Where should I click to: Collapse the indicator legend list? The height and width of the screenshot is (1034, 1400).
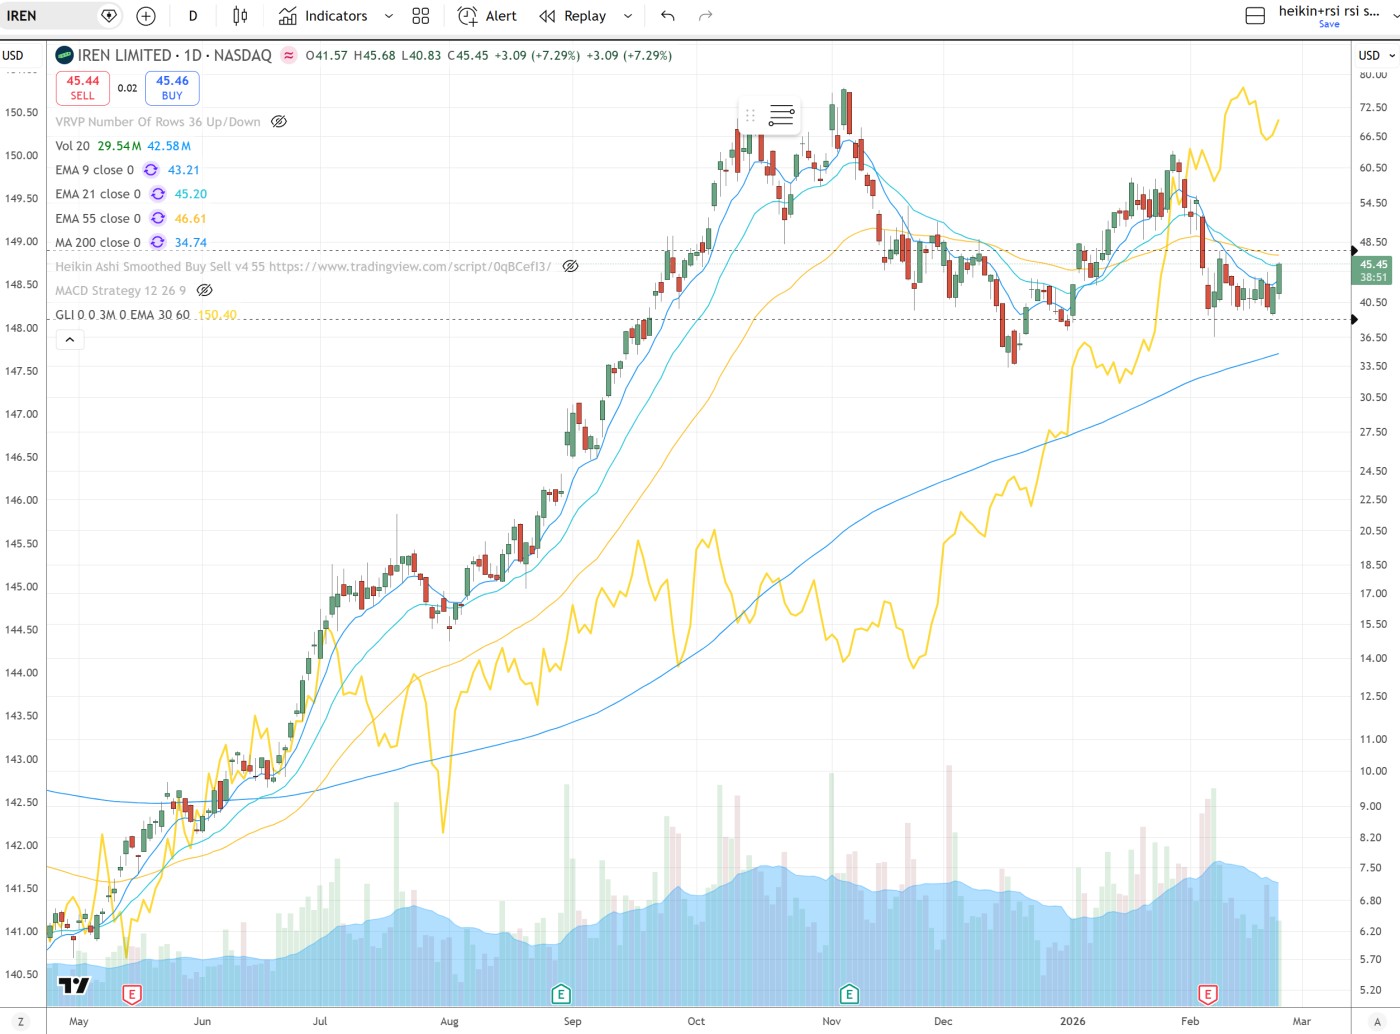[x=70, y=340]
